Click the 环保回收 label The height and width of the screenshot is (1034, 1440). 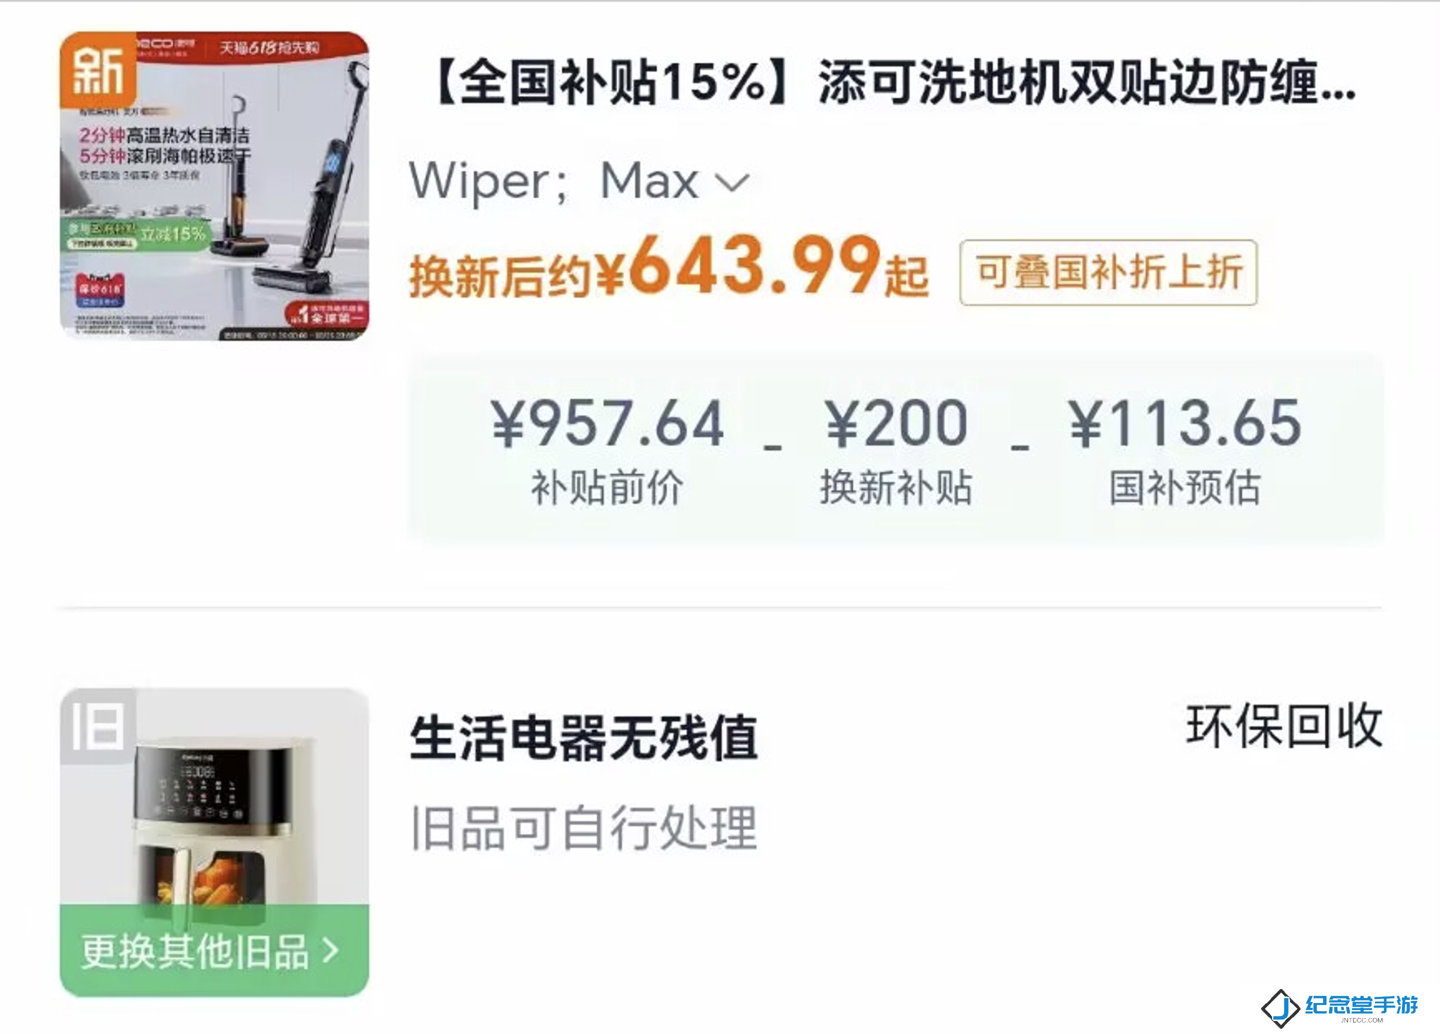click(x=1284, y=726)
